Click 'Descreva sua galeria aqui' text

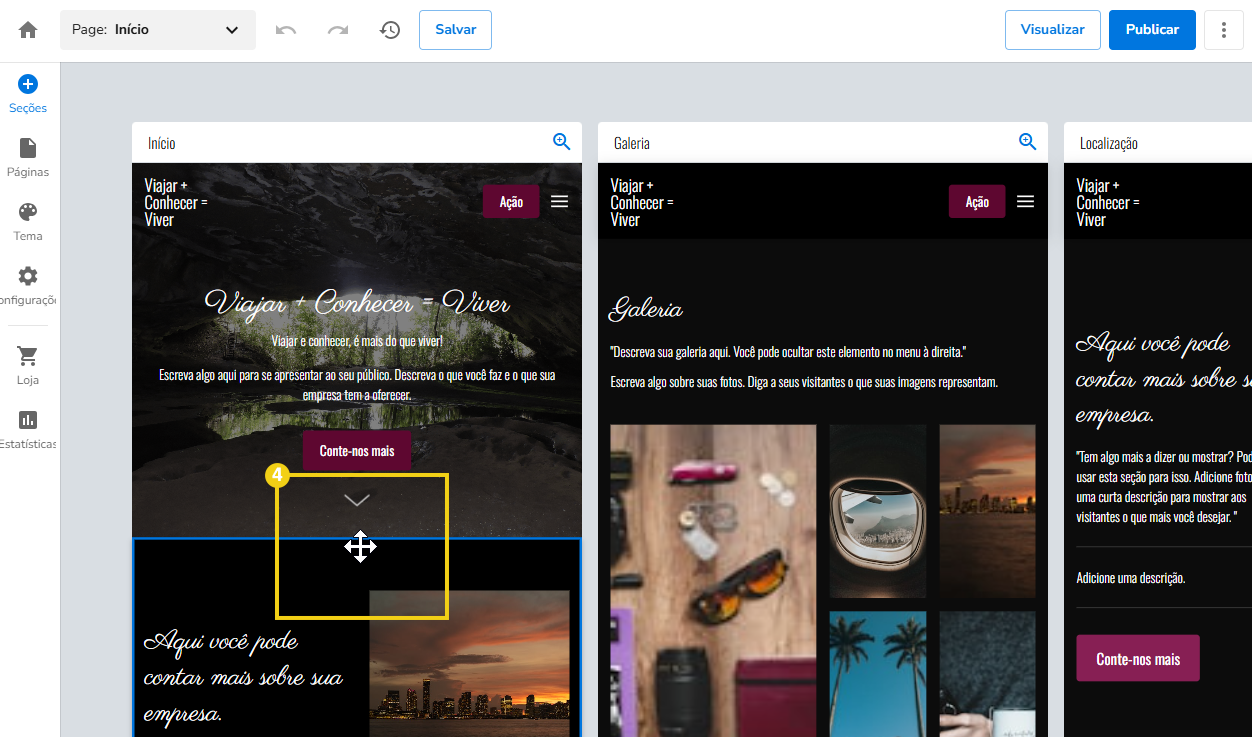(788, 352)
